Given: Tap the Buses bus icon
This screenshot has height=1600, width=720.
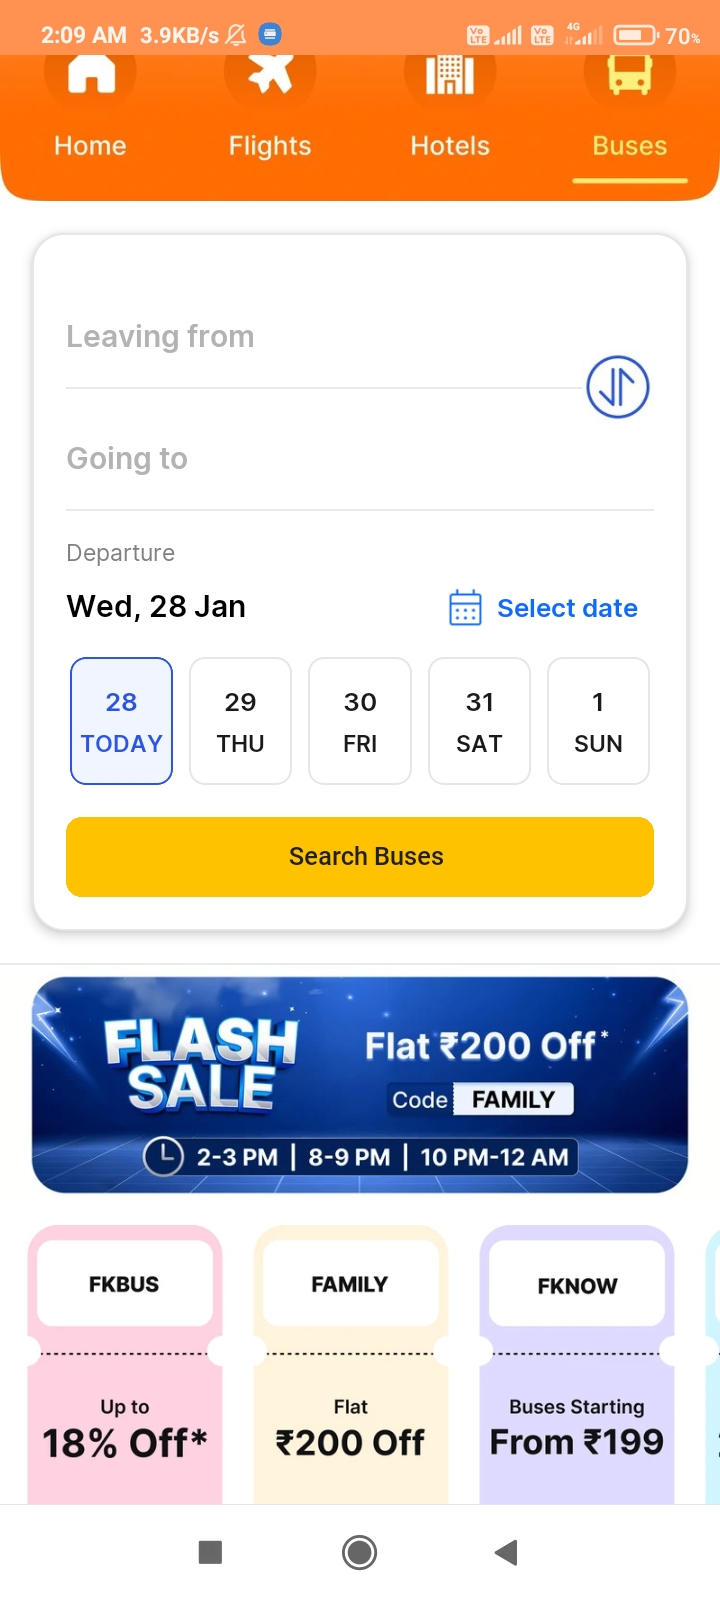Looking at the screenshot, I should point(629,75).
